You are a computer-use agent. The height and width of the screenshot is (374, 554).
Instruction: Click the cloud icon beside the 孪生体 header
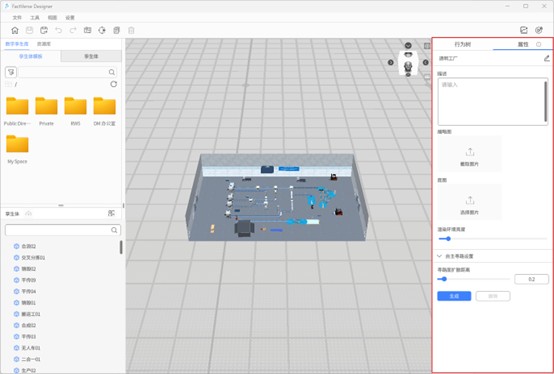click(29, 214)
